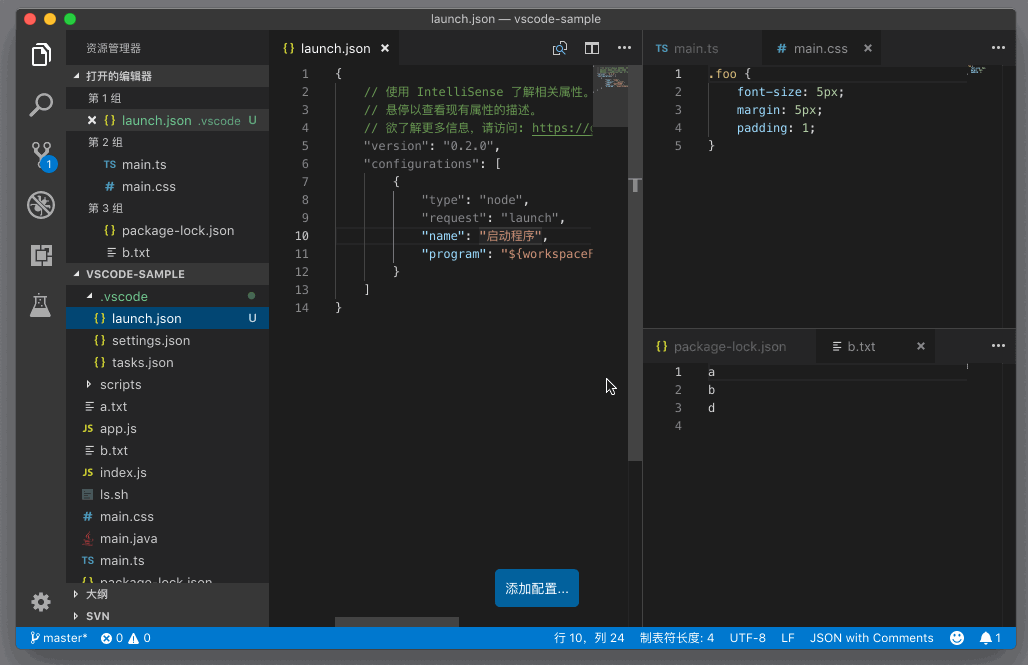Open the Extensions view icon
1028x665 pixels.
click(41, 255)
